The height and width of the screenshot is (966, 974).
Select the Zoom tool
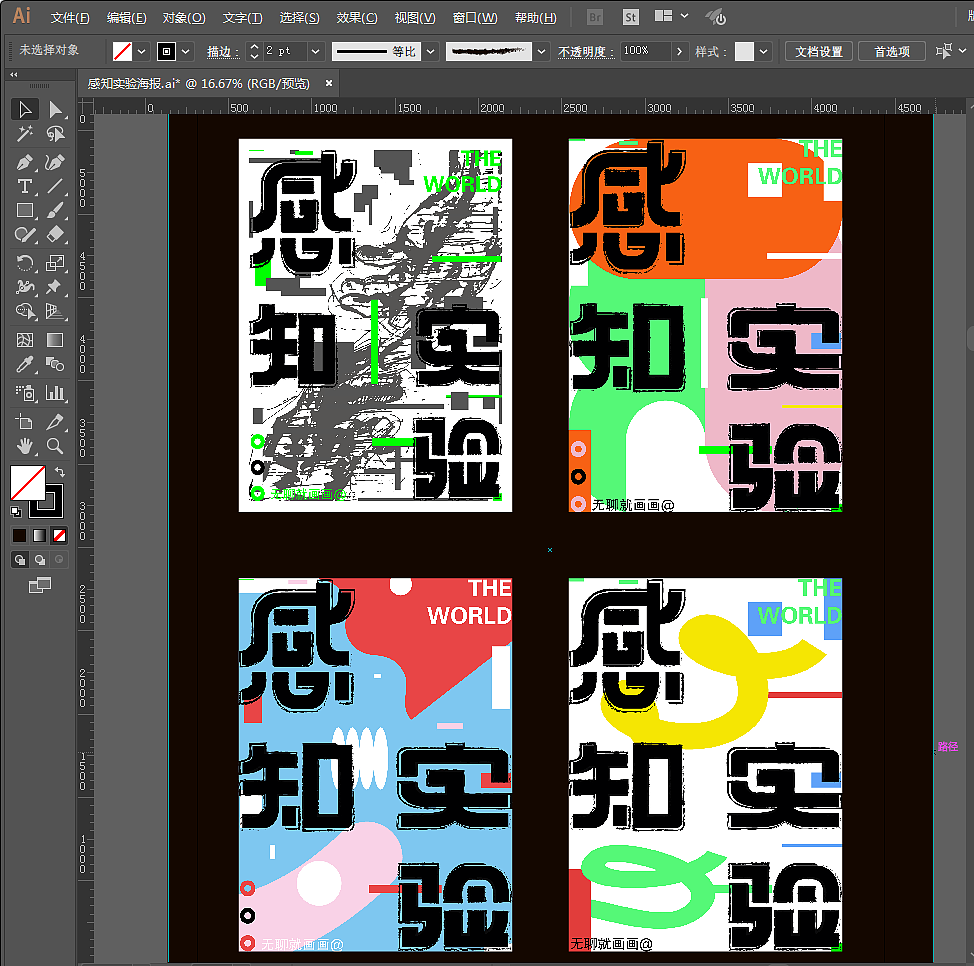[55, 446]
